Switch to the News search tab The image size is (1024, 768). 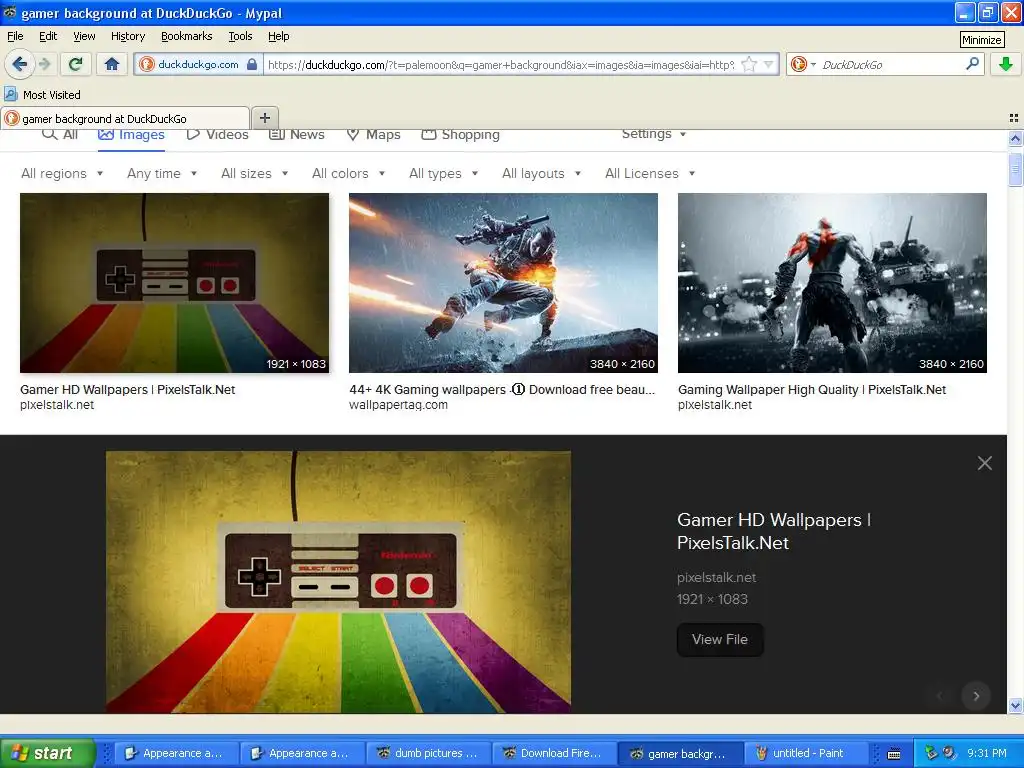(x=297, y=135)
